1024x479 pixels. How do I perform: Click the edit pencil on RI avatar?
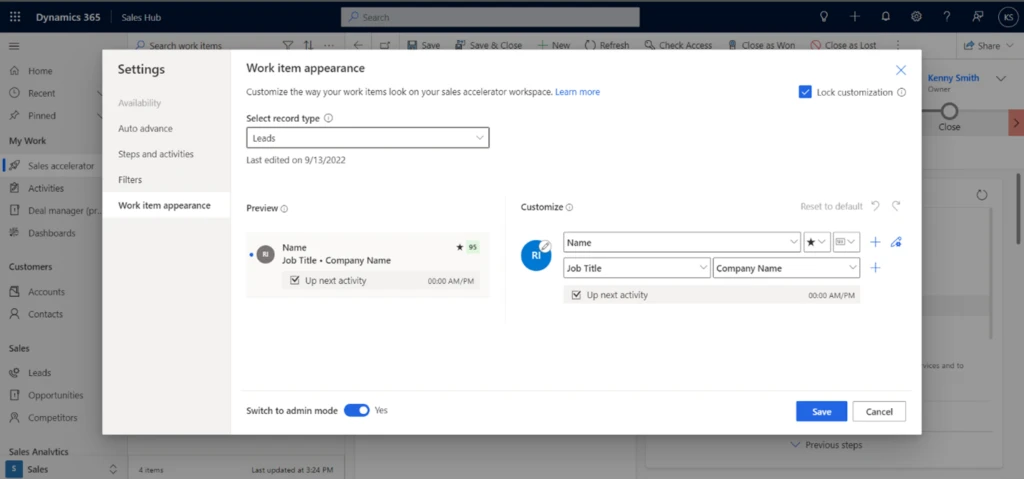[x=545, y=246]
